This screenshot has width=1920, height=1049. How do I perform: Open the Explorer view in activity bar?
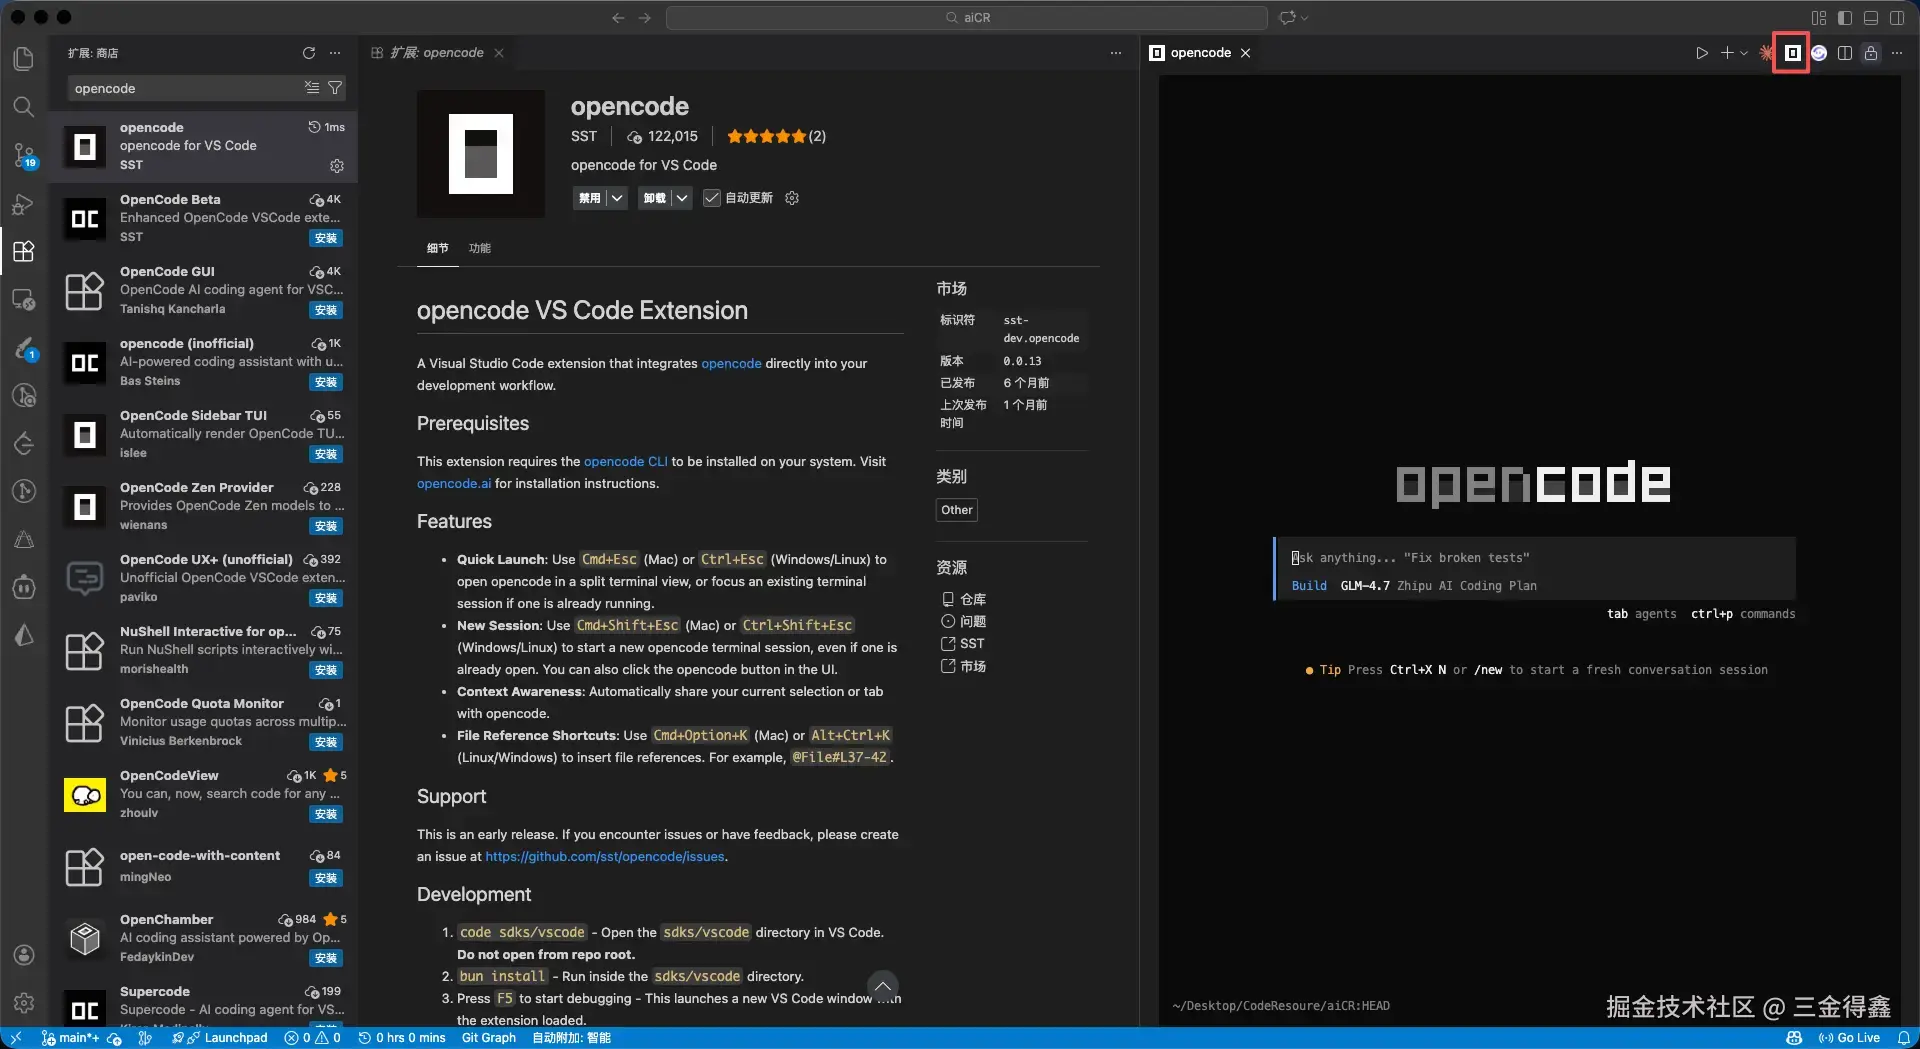coord(24,58)
